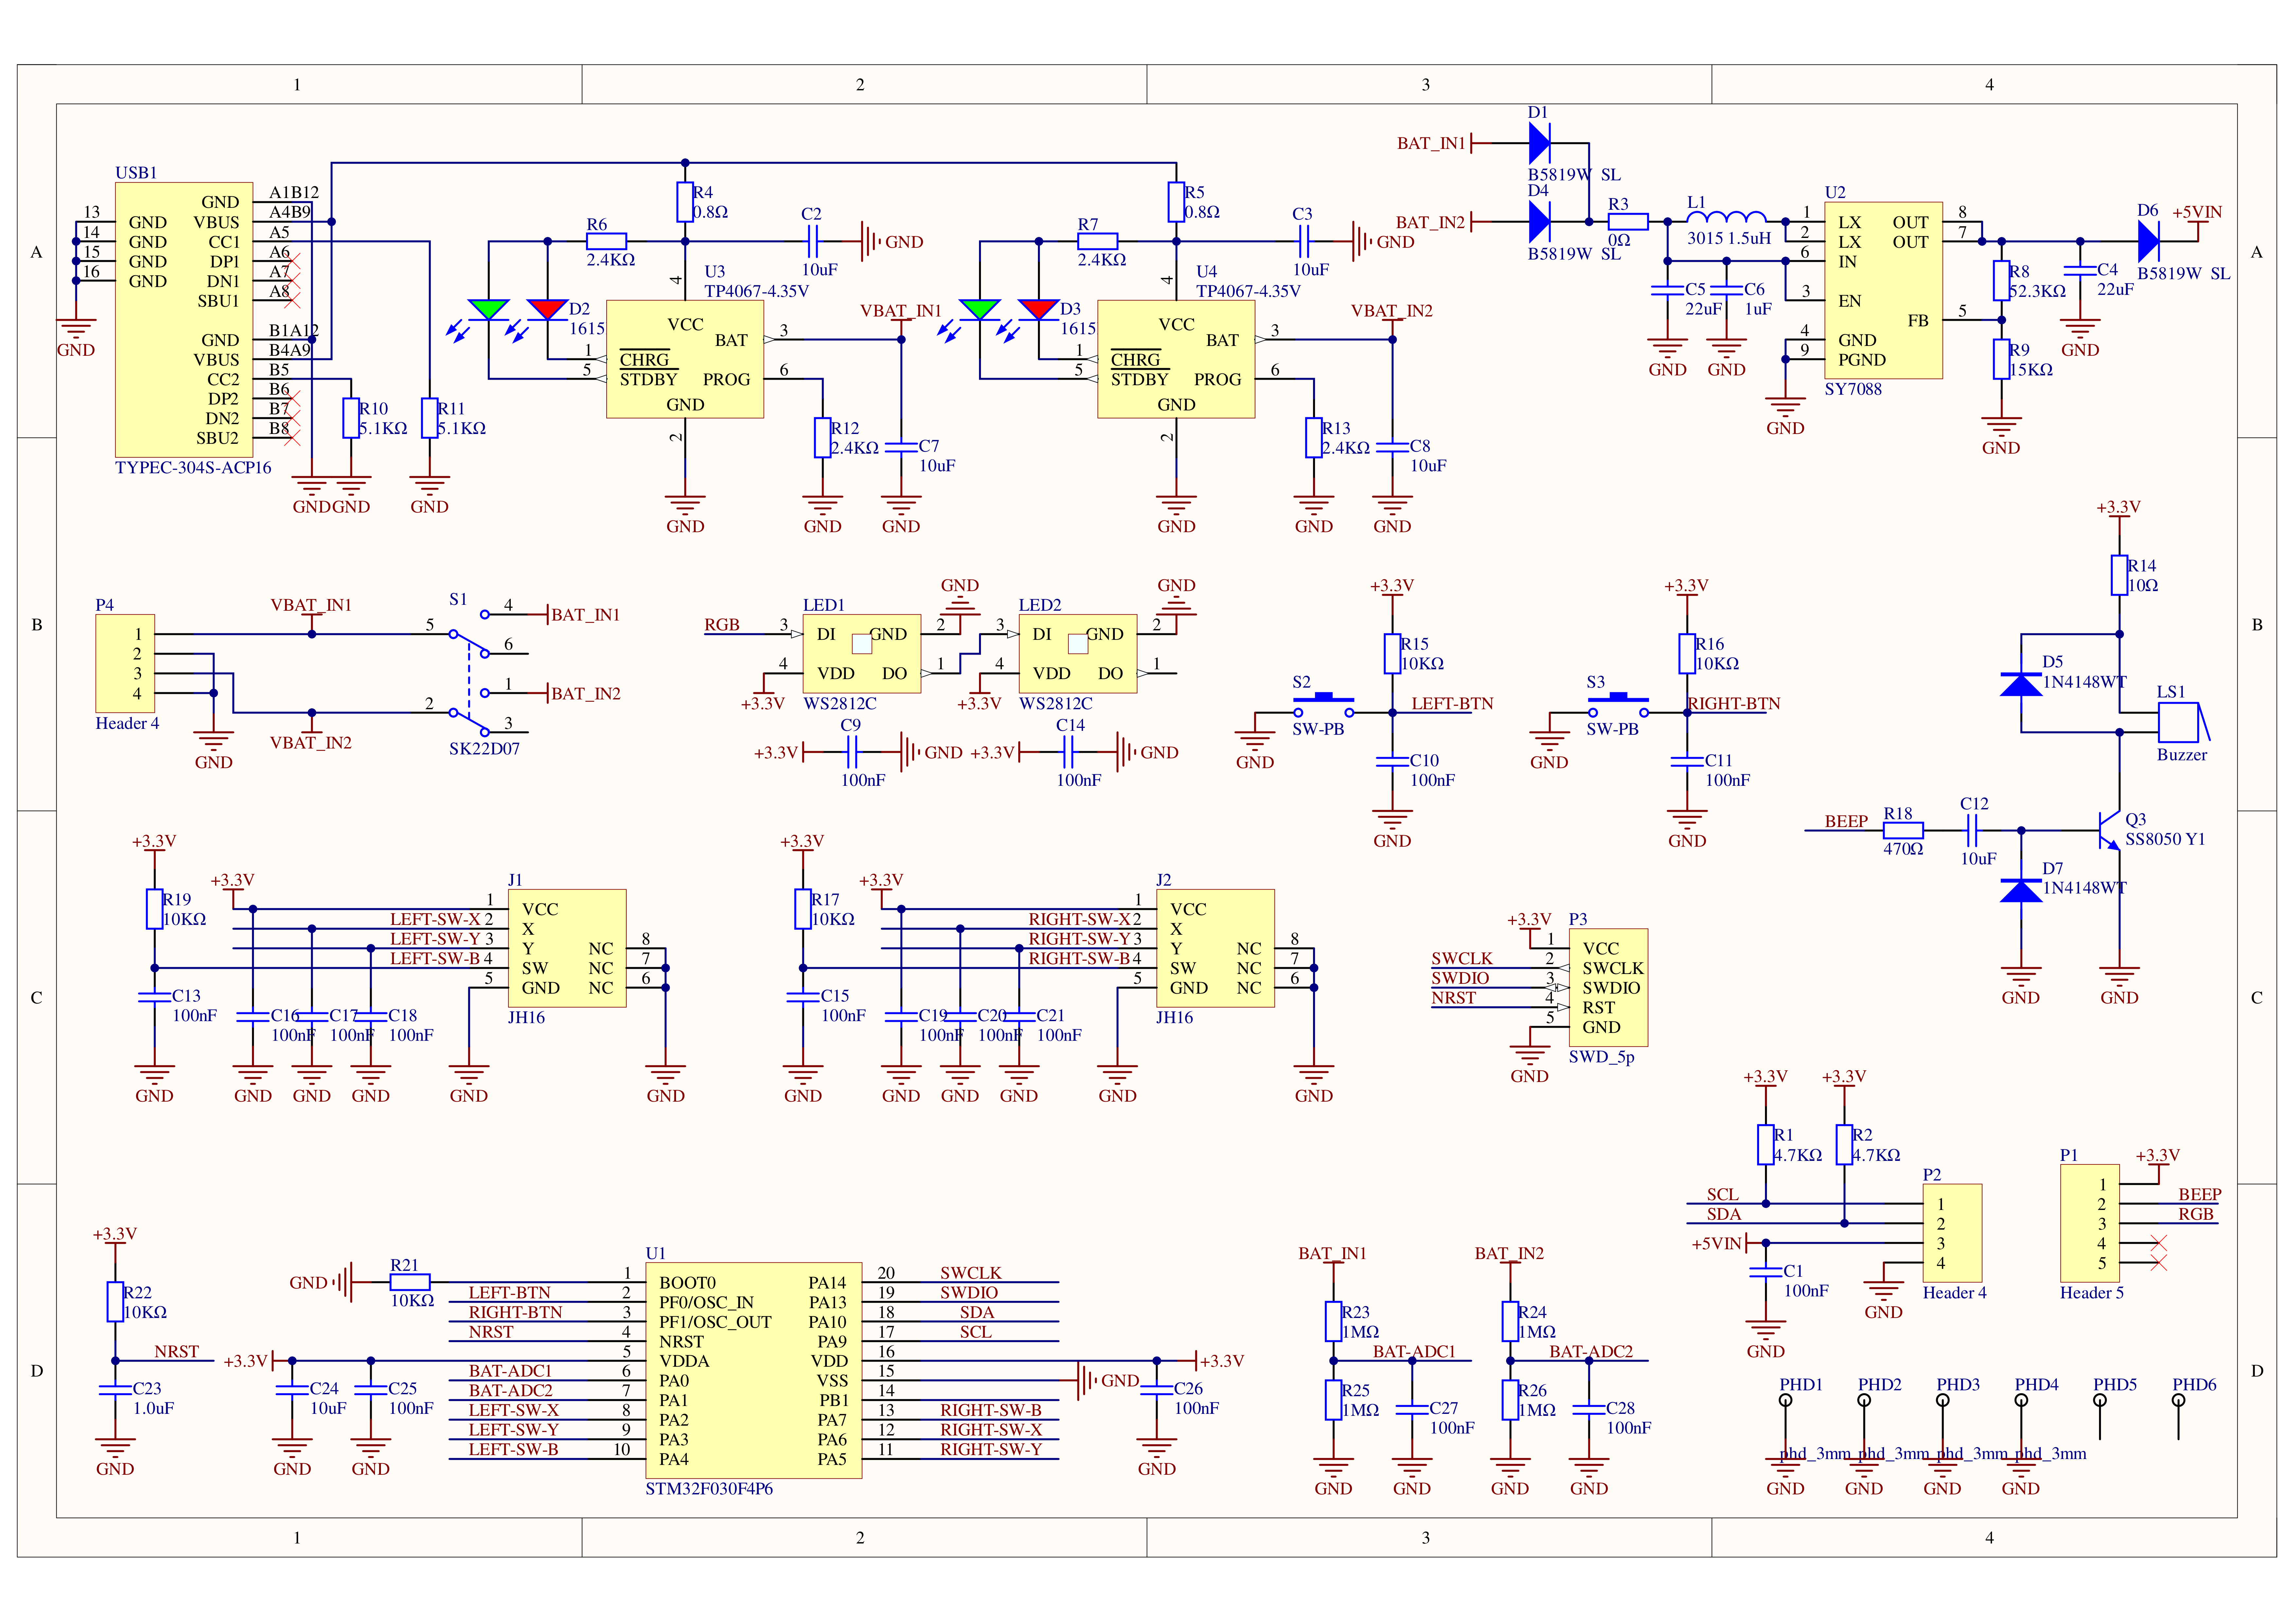Select the "PF1/OSC_OUT" pin name
Screen dimensions: 2296x1623
pyautogui.click(x=715, y=1322)
